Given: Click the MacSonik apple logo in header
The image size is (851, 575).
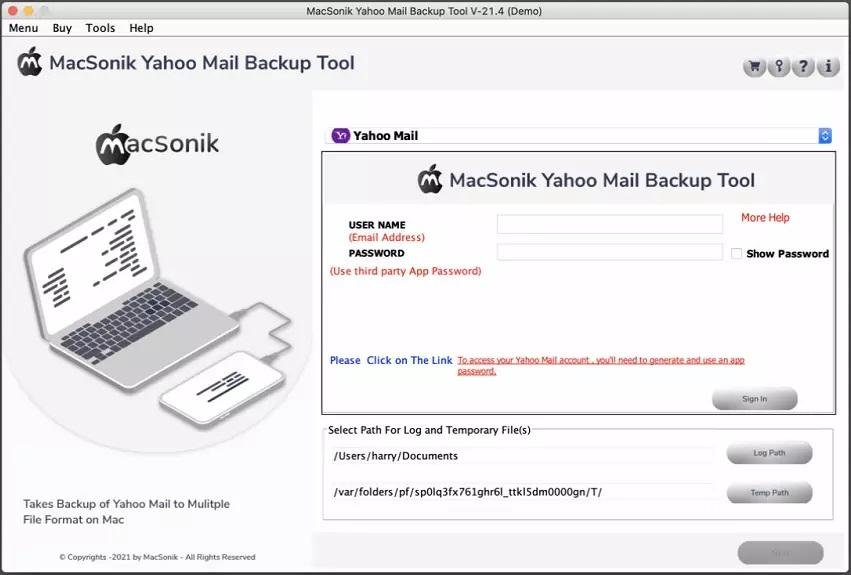Looking at the screenshot, I should tap(29, 62).
